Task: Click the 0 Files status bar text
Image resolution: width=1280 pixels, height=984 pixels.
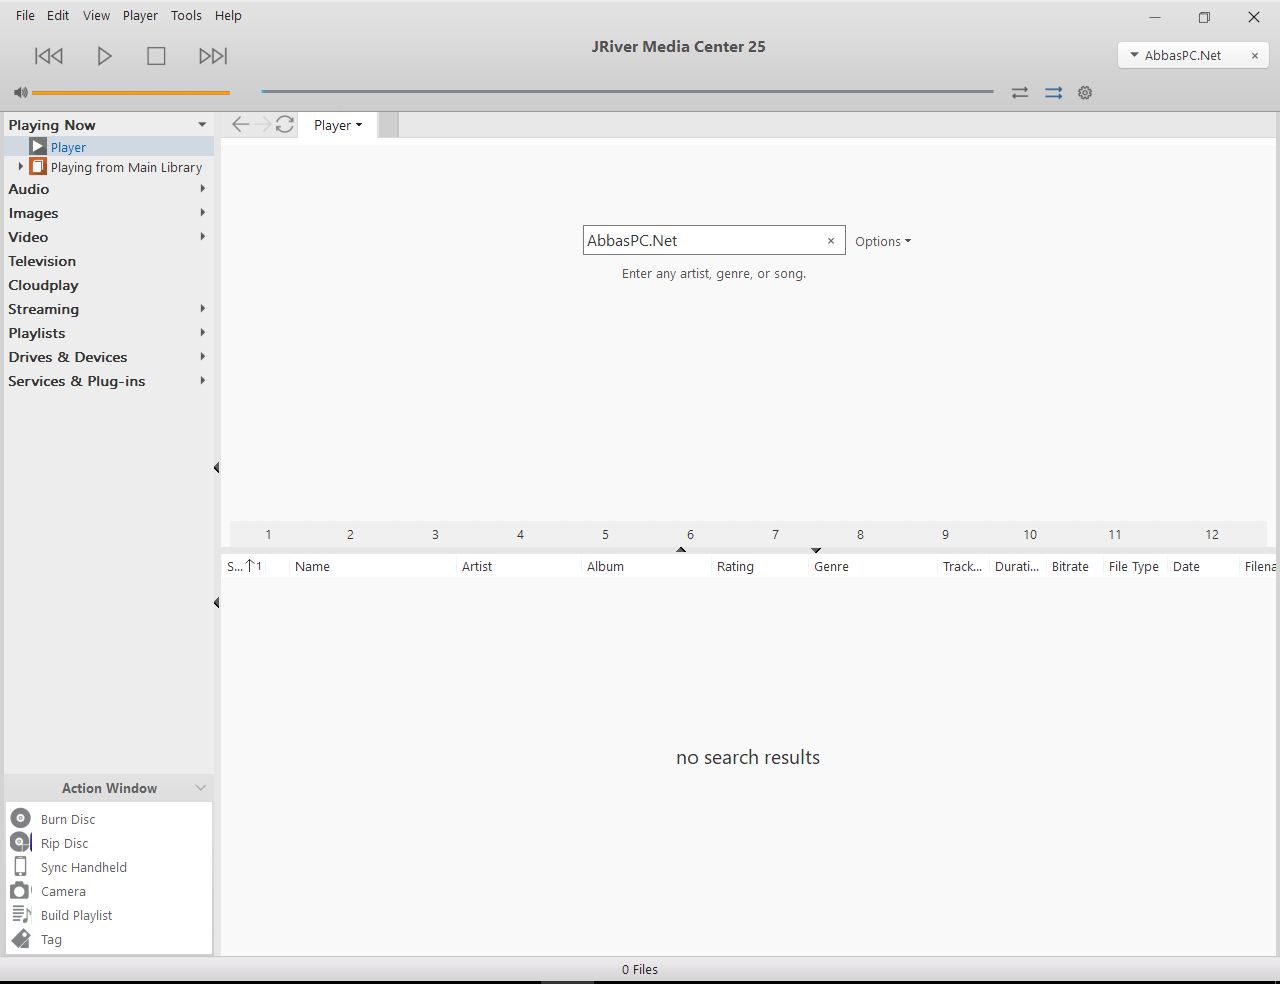Action: pos(640,969)
